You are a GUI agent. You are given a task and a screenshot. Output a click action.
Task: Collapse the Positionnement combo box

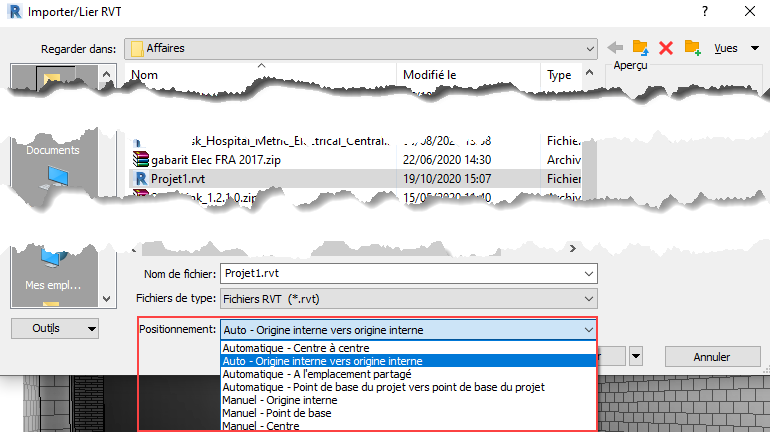click(589, 330)
